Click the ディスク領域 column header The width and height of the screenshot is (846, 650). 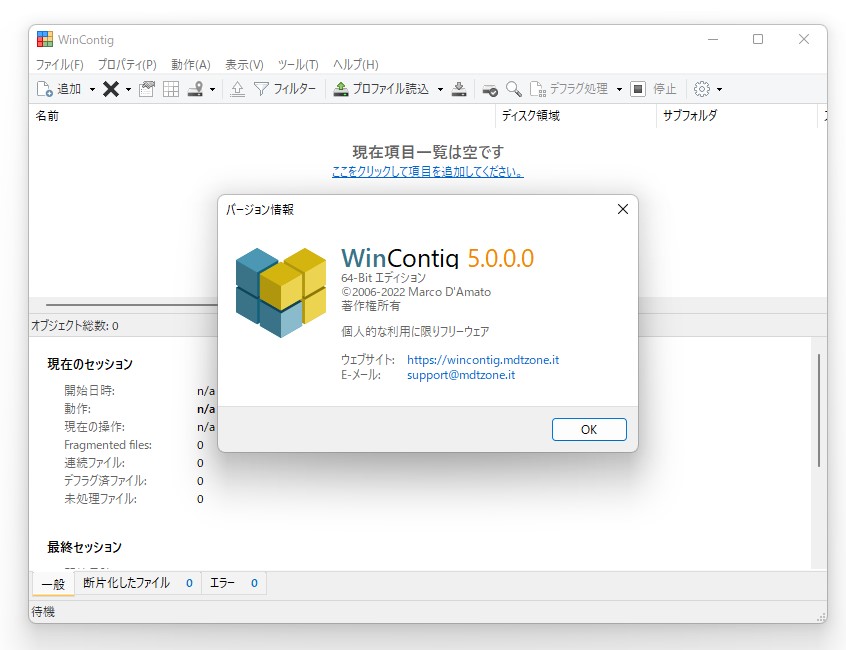tap(576, 116)
